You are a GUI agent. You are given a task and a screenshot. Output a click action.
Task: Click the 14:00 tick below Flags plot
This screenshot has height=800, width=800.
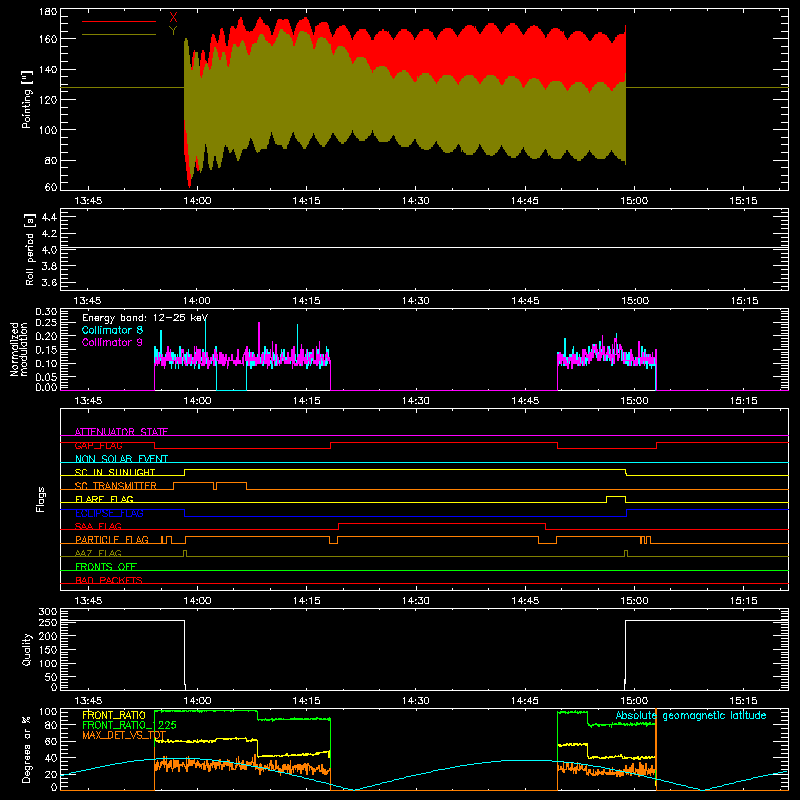click(x=197, y=601)
